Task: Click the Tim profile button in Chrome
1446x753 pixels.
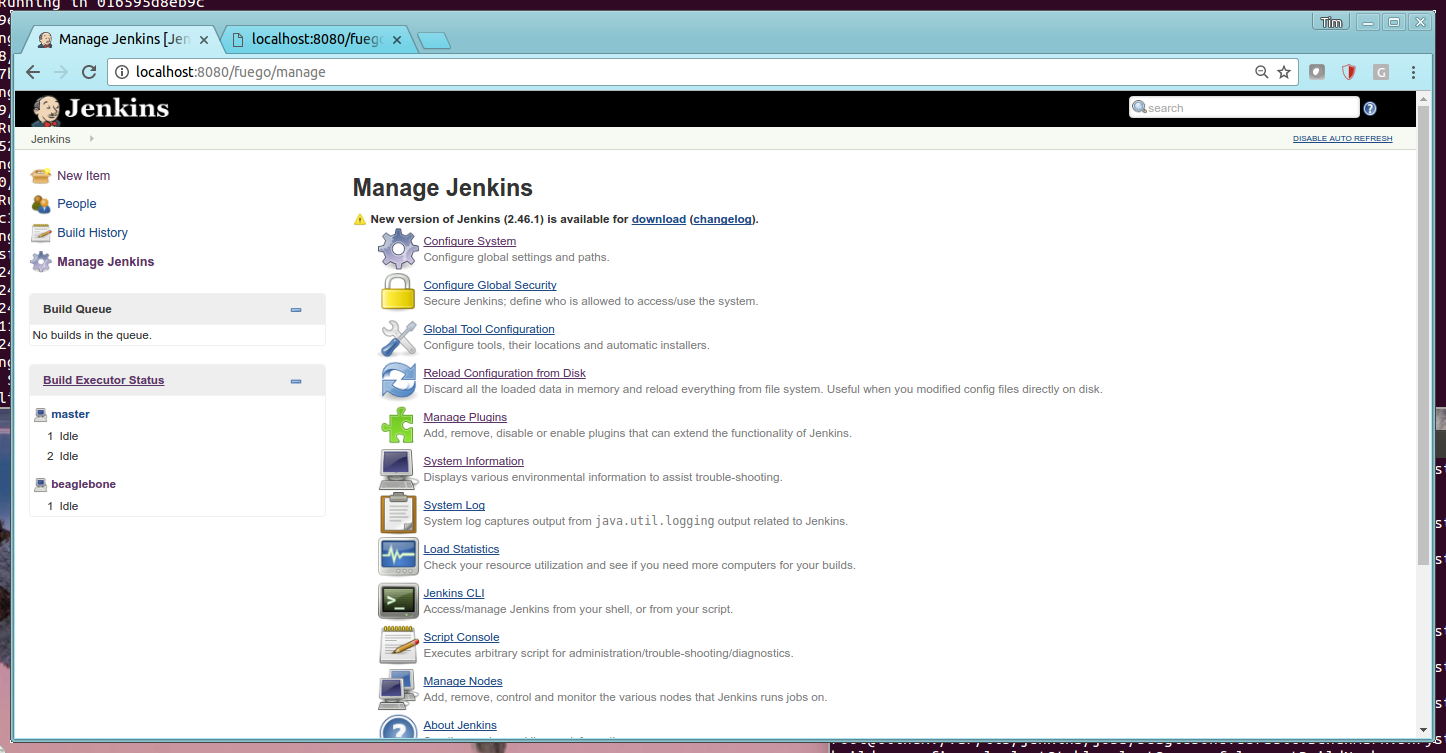Action: tap(1331, 22)
